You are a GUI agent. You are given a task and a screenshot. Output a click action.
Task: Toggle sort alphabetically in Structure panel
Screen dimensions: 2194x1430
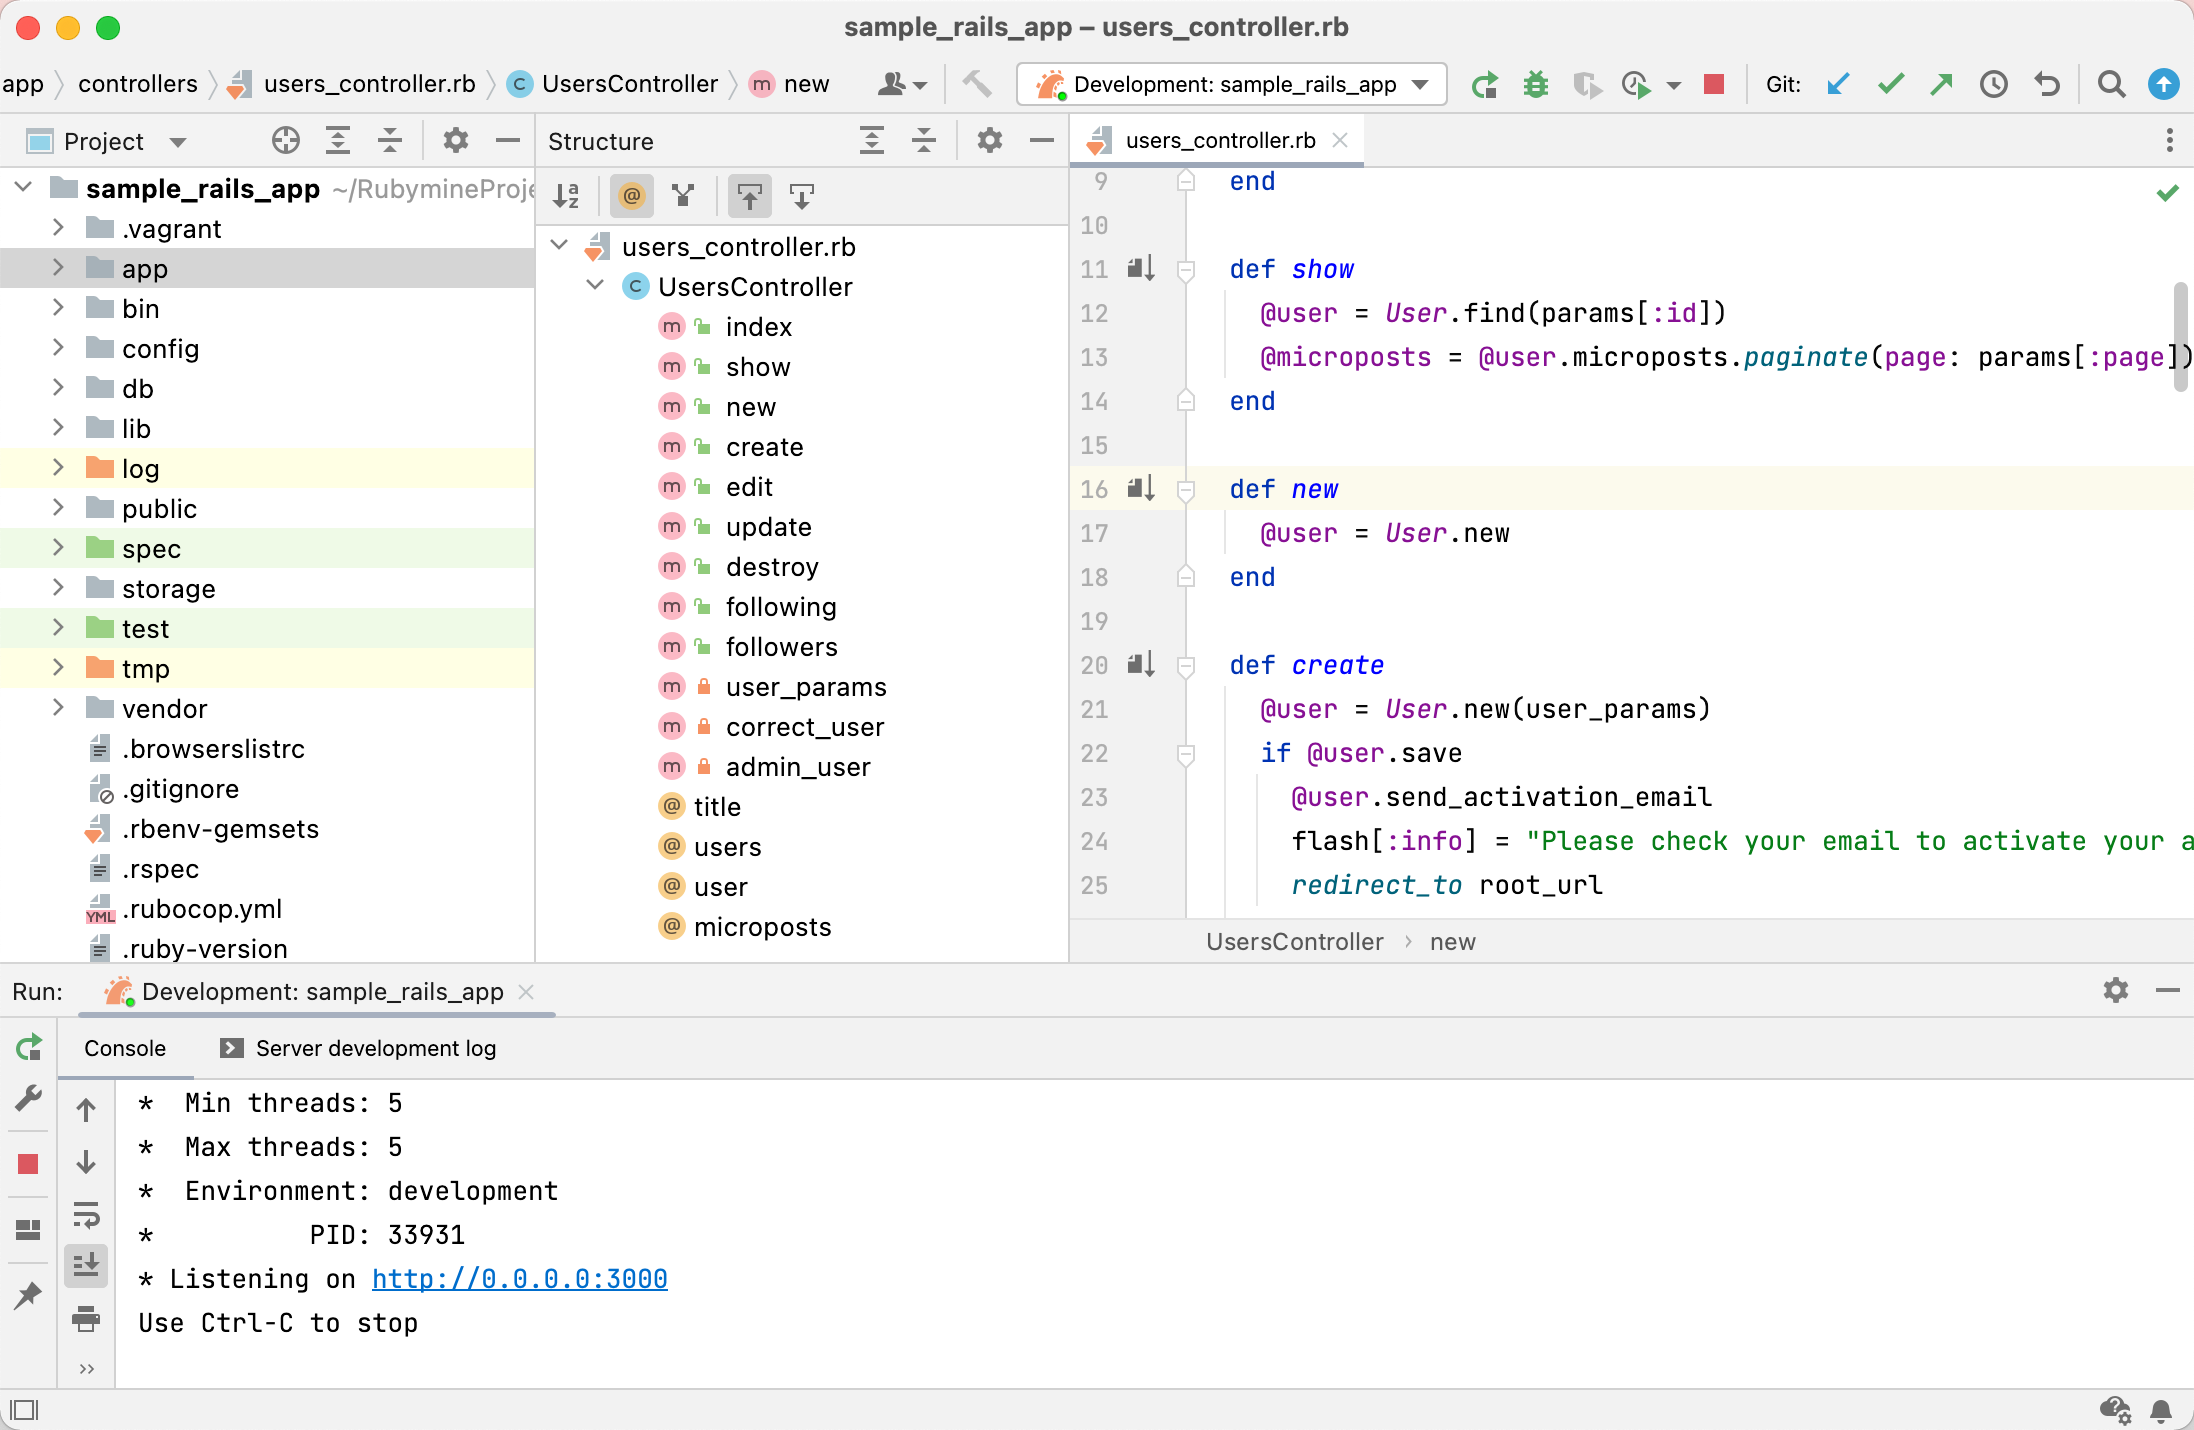[x=567, y=196]
